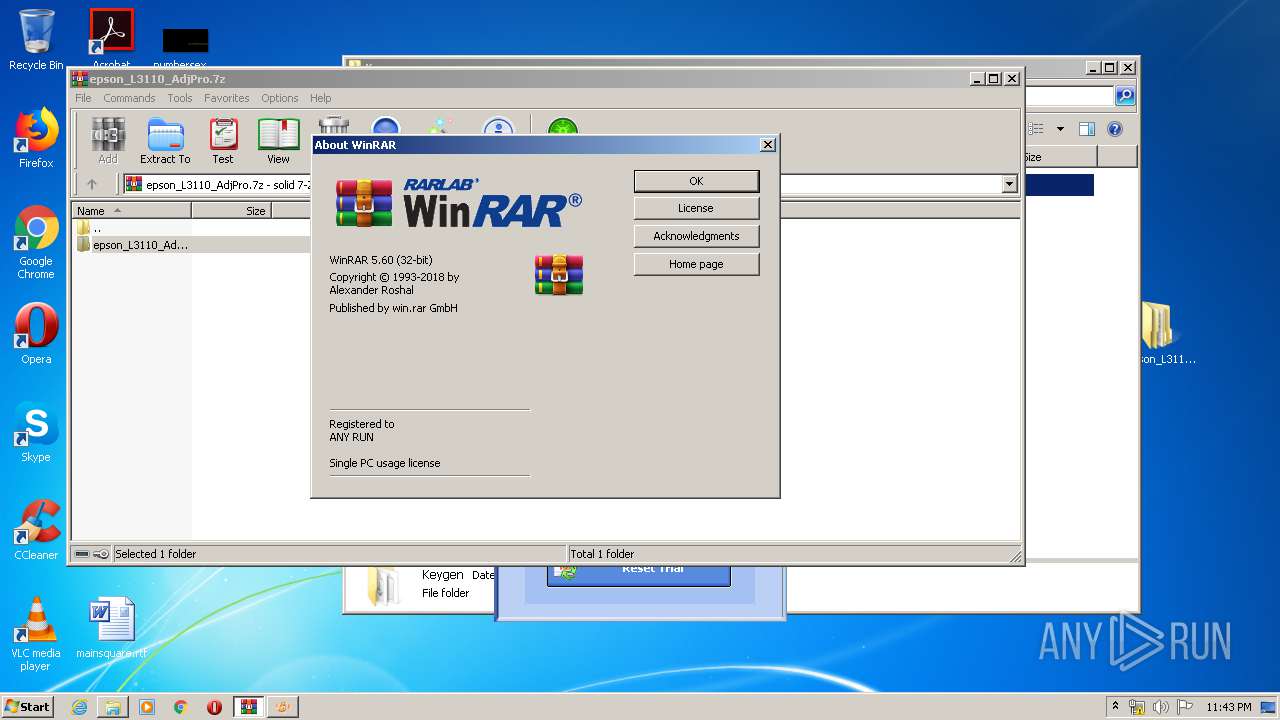Click OK in About WinRAR dialog
The width and height of the screenshot is (1280, 720).
click(x=696, y=181)
